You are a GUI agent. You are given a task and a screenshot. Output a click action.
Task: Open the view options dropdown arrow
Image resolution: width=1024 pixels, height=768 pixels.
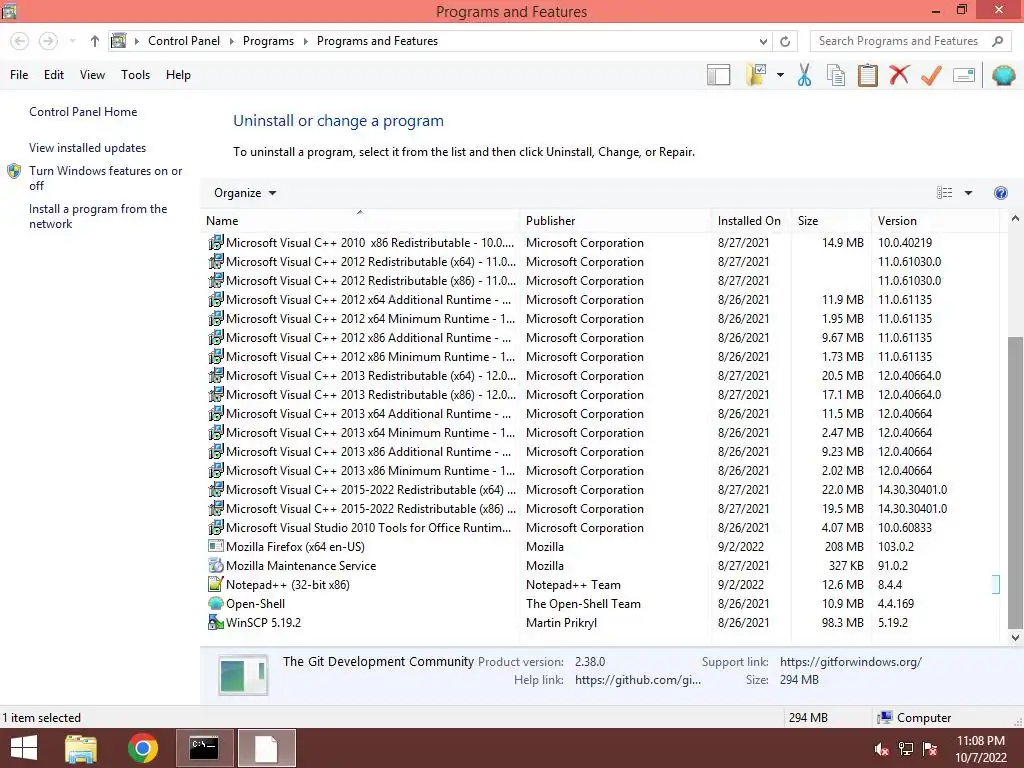tap(968, 193)
